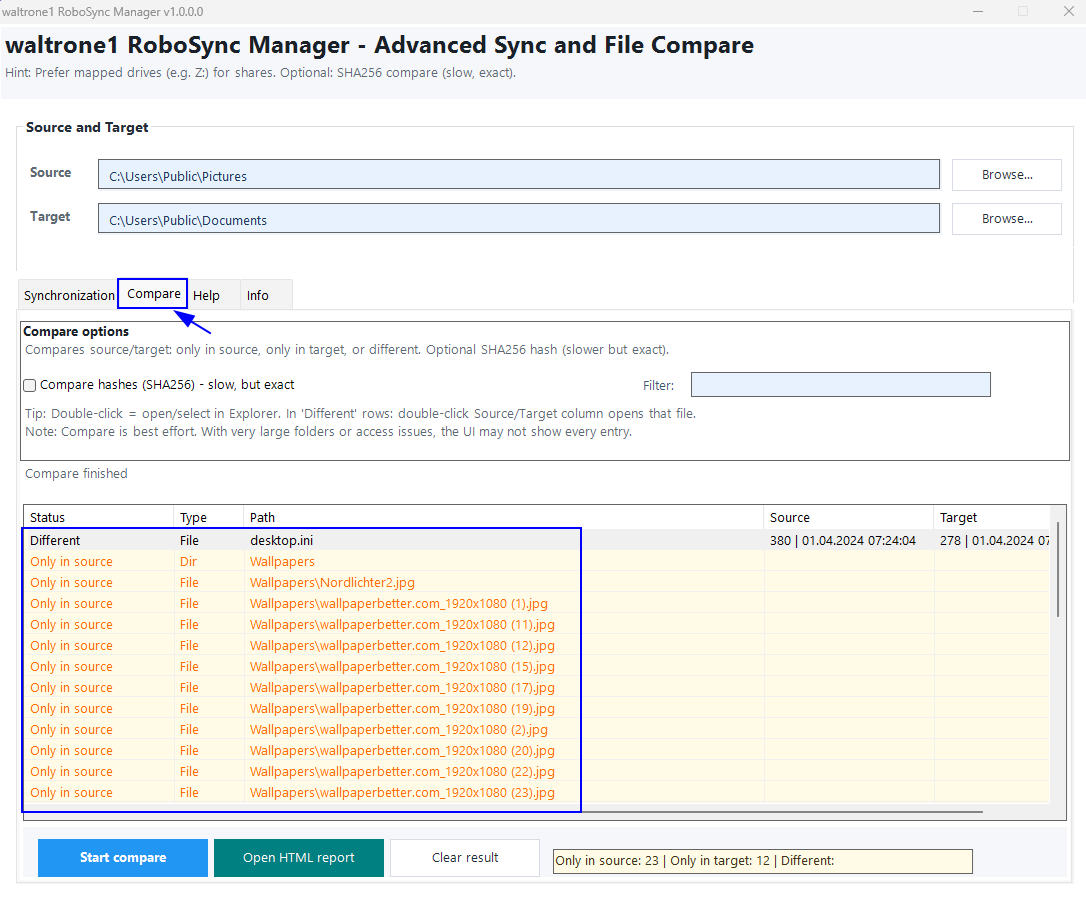Select the Info tab

pyautogui.click(x=258, y=295)
